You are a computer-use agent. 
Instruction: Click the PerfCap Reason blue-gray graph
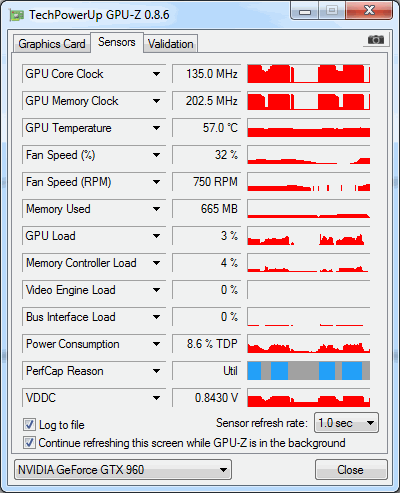tap(309, 371)
